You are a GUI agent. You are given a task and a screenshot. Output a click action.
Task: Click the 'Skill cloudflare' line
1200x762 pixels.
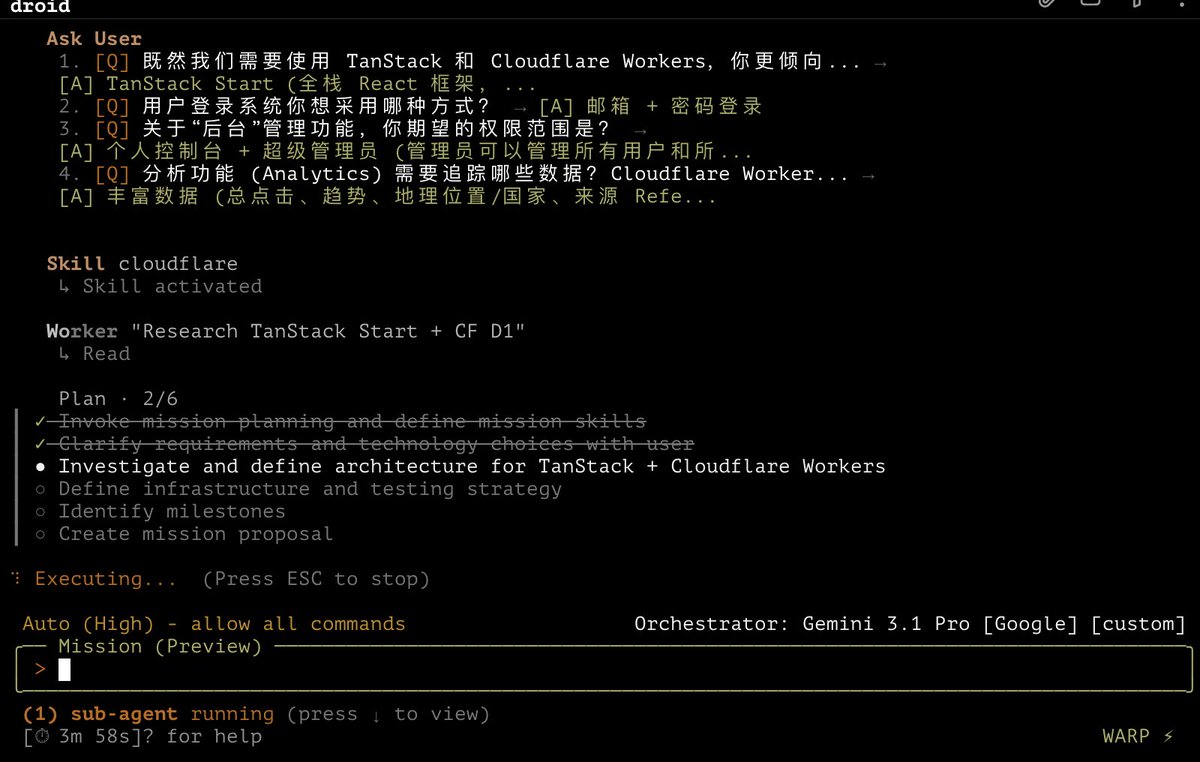coord(142,264)
